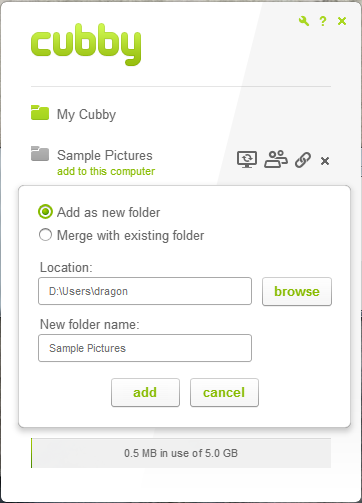
Task: Click the Location path input field
Action: click(145, 291)
